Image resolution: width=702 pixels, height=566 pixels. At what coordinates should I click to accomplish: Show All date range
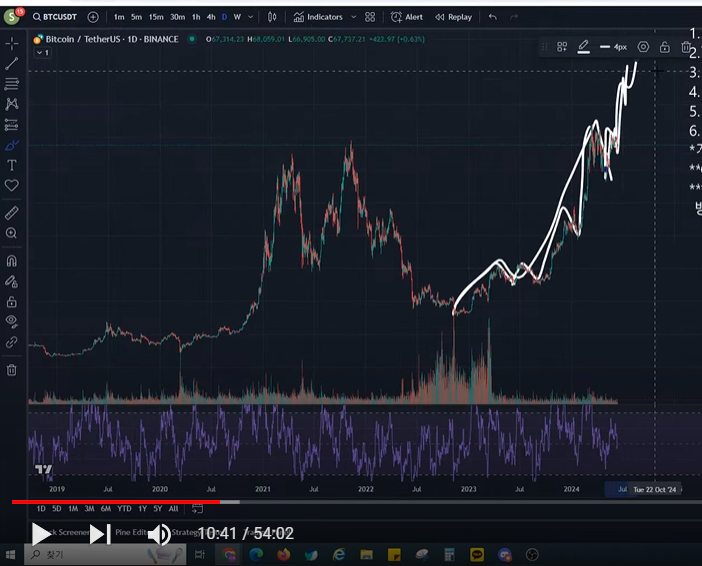coord(174,508)
